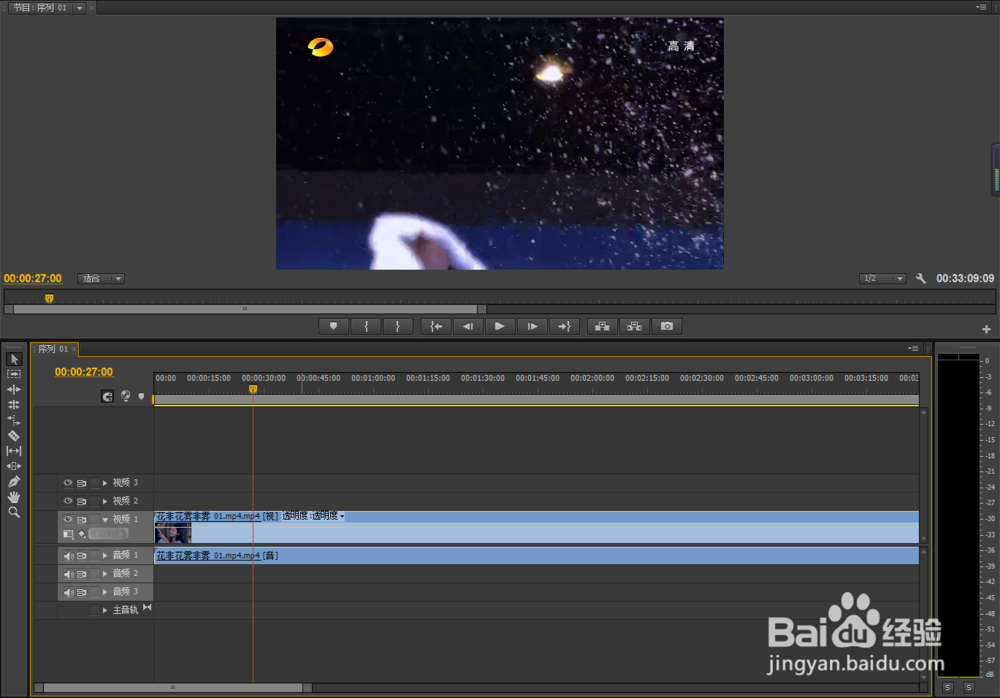1000x698 pixels.
Task: Select the Selection arrow tool
Action: click(14, 359)
